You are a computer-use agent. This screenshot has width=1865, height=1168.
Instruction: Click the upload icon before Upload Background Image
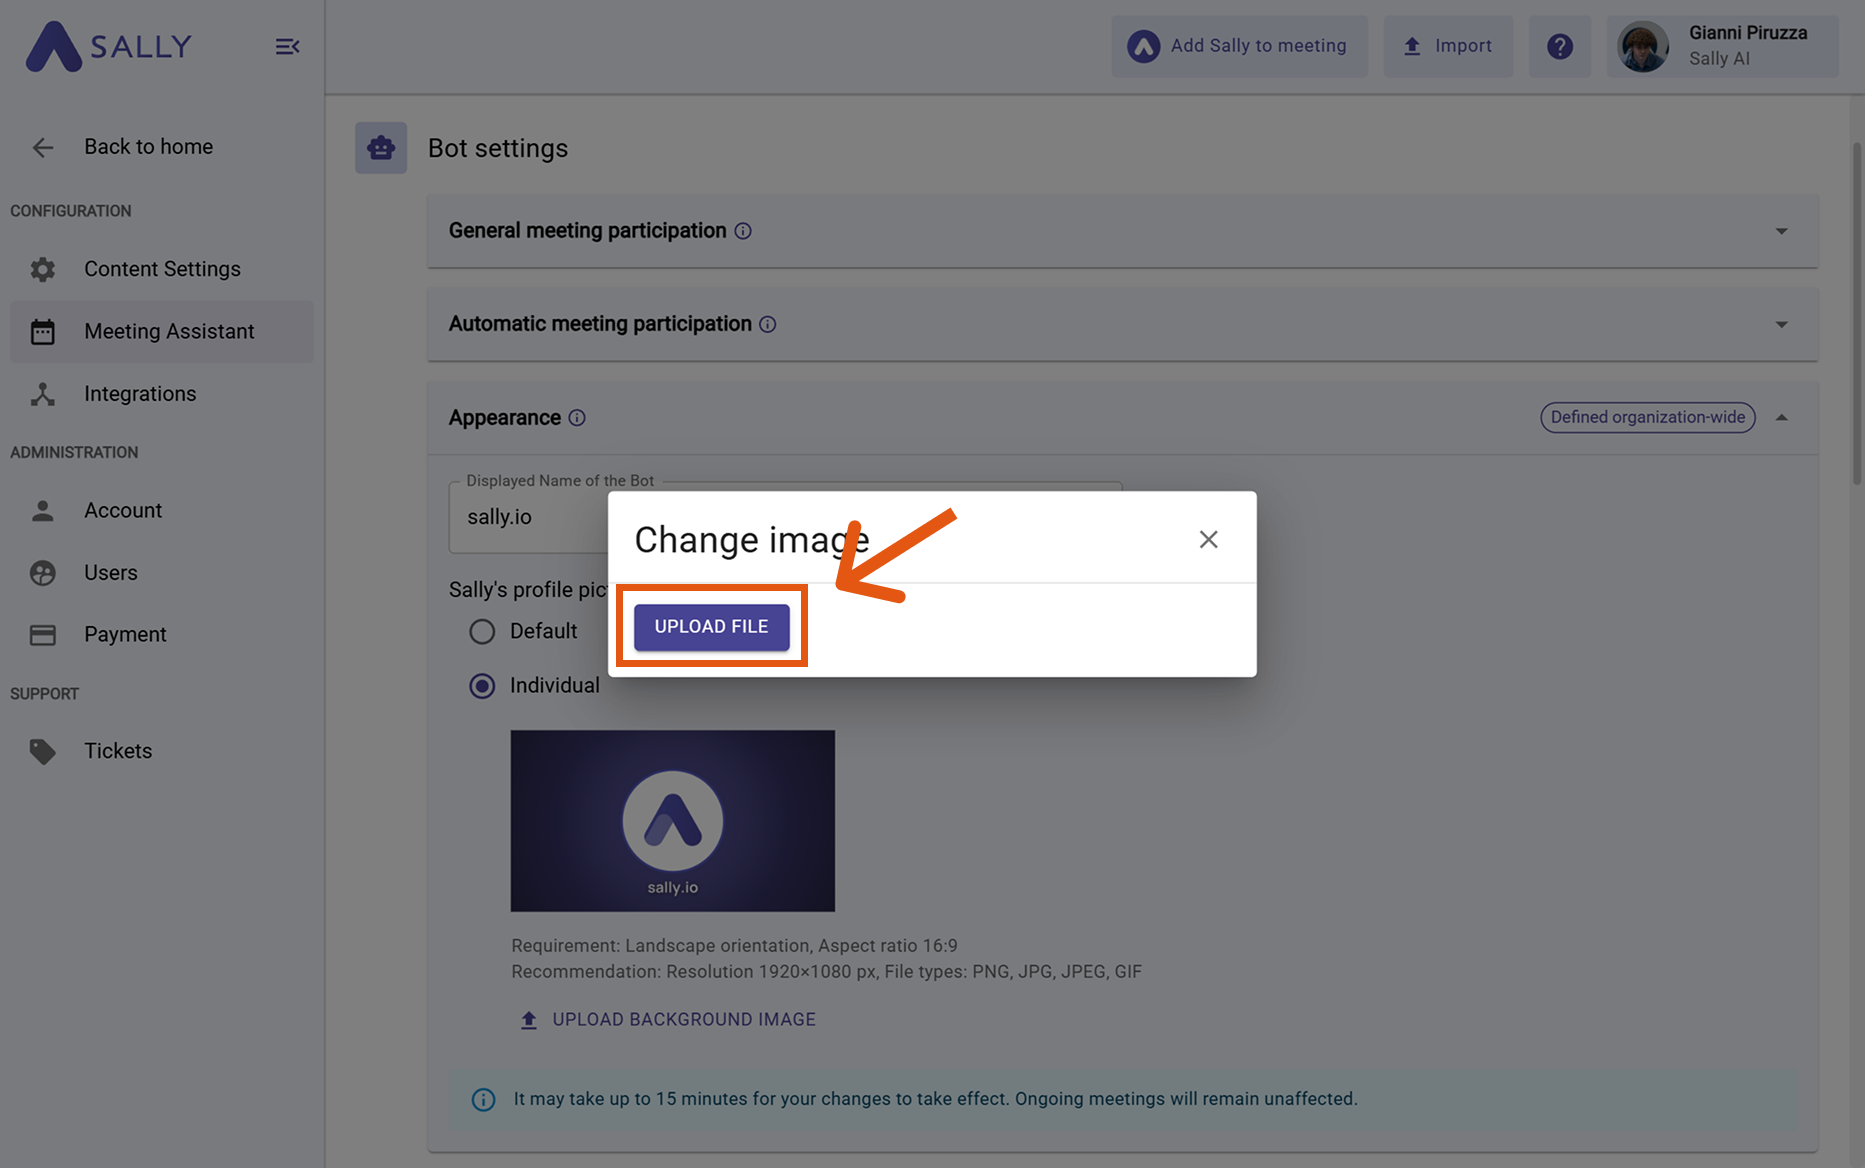coord(529,1020)
